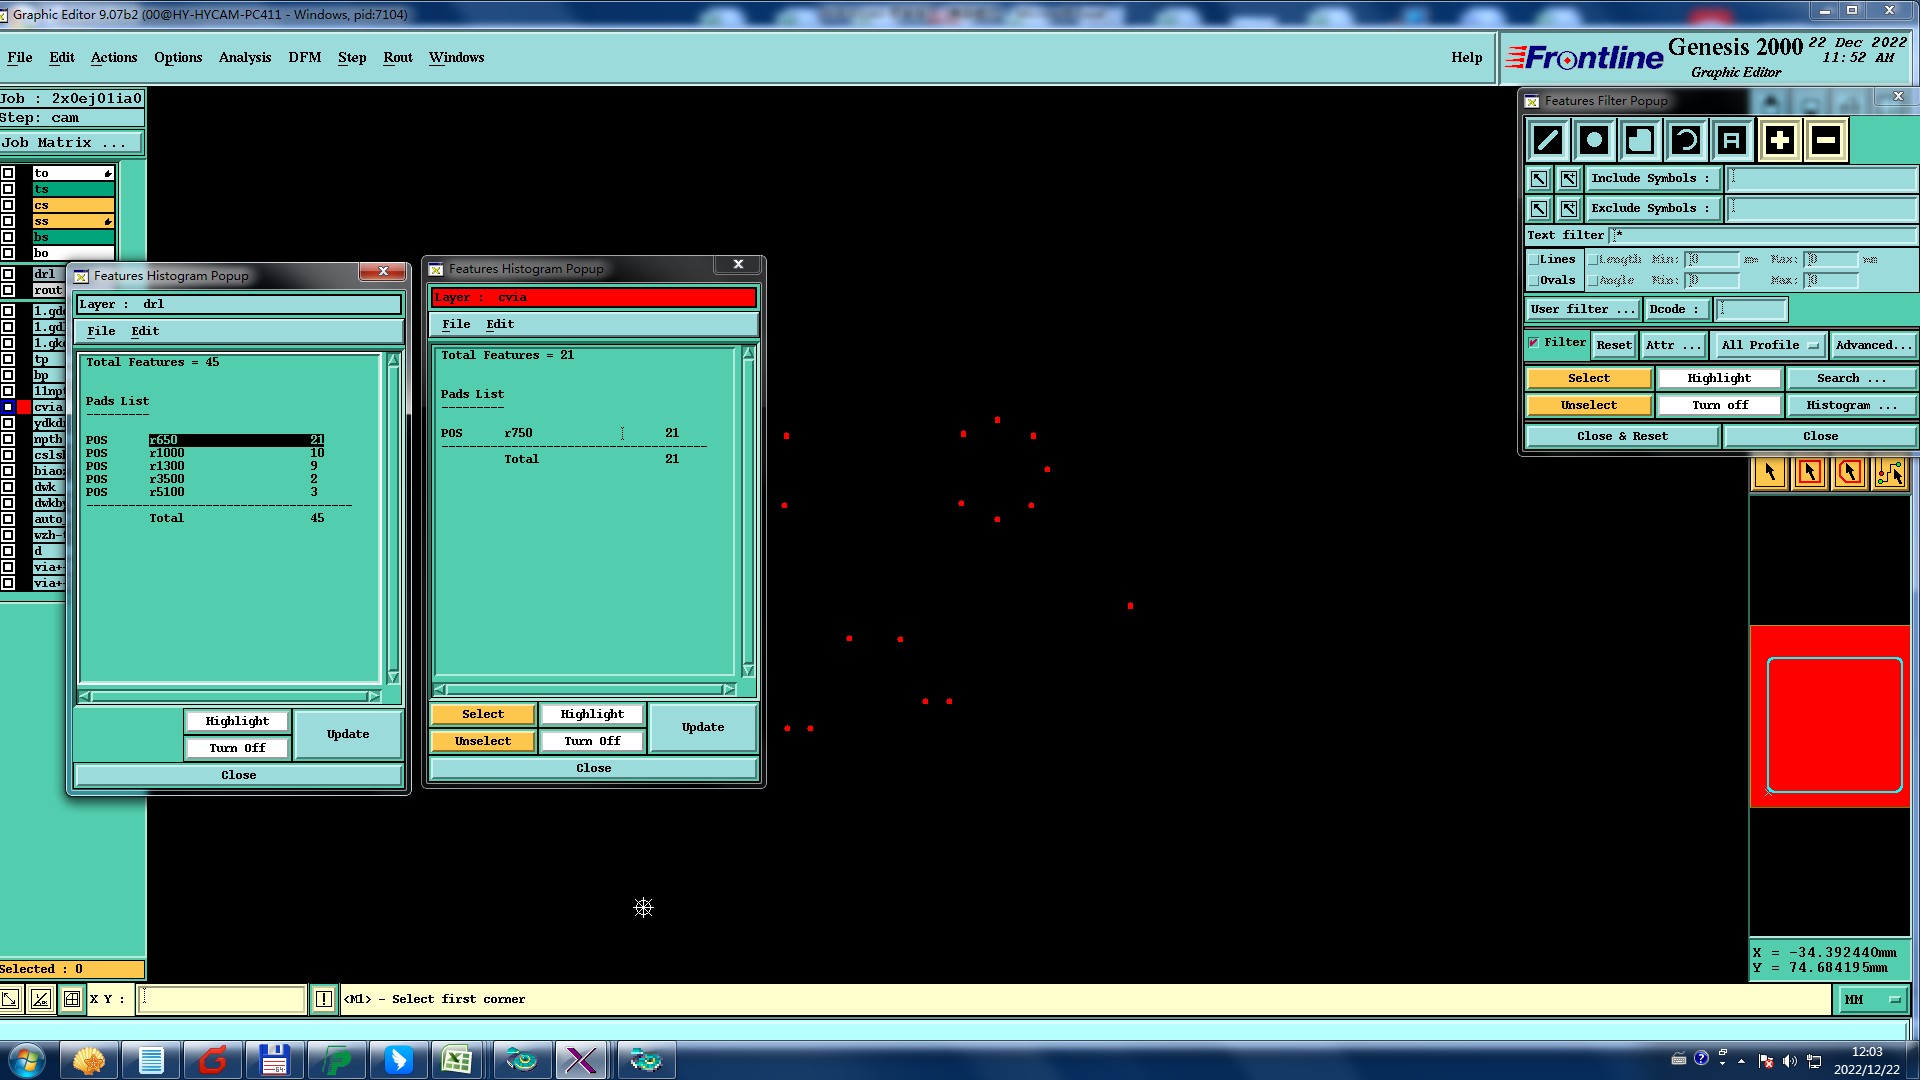Open the Job Matrix expander button
Viewport: 1920px width, 1080px height.
70,143
